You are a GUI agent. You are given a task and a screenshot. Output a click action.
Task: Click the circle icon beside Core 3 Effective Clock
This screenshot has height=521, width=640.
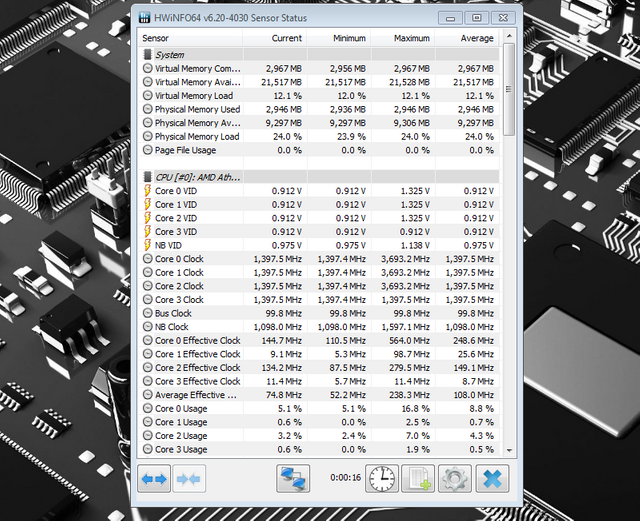pos(147,381)
